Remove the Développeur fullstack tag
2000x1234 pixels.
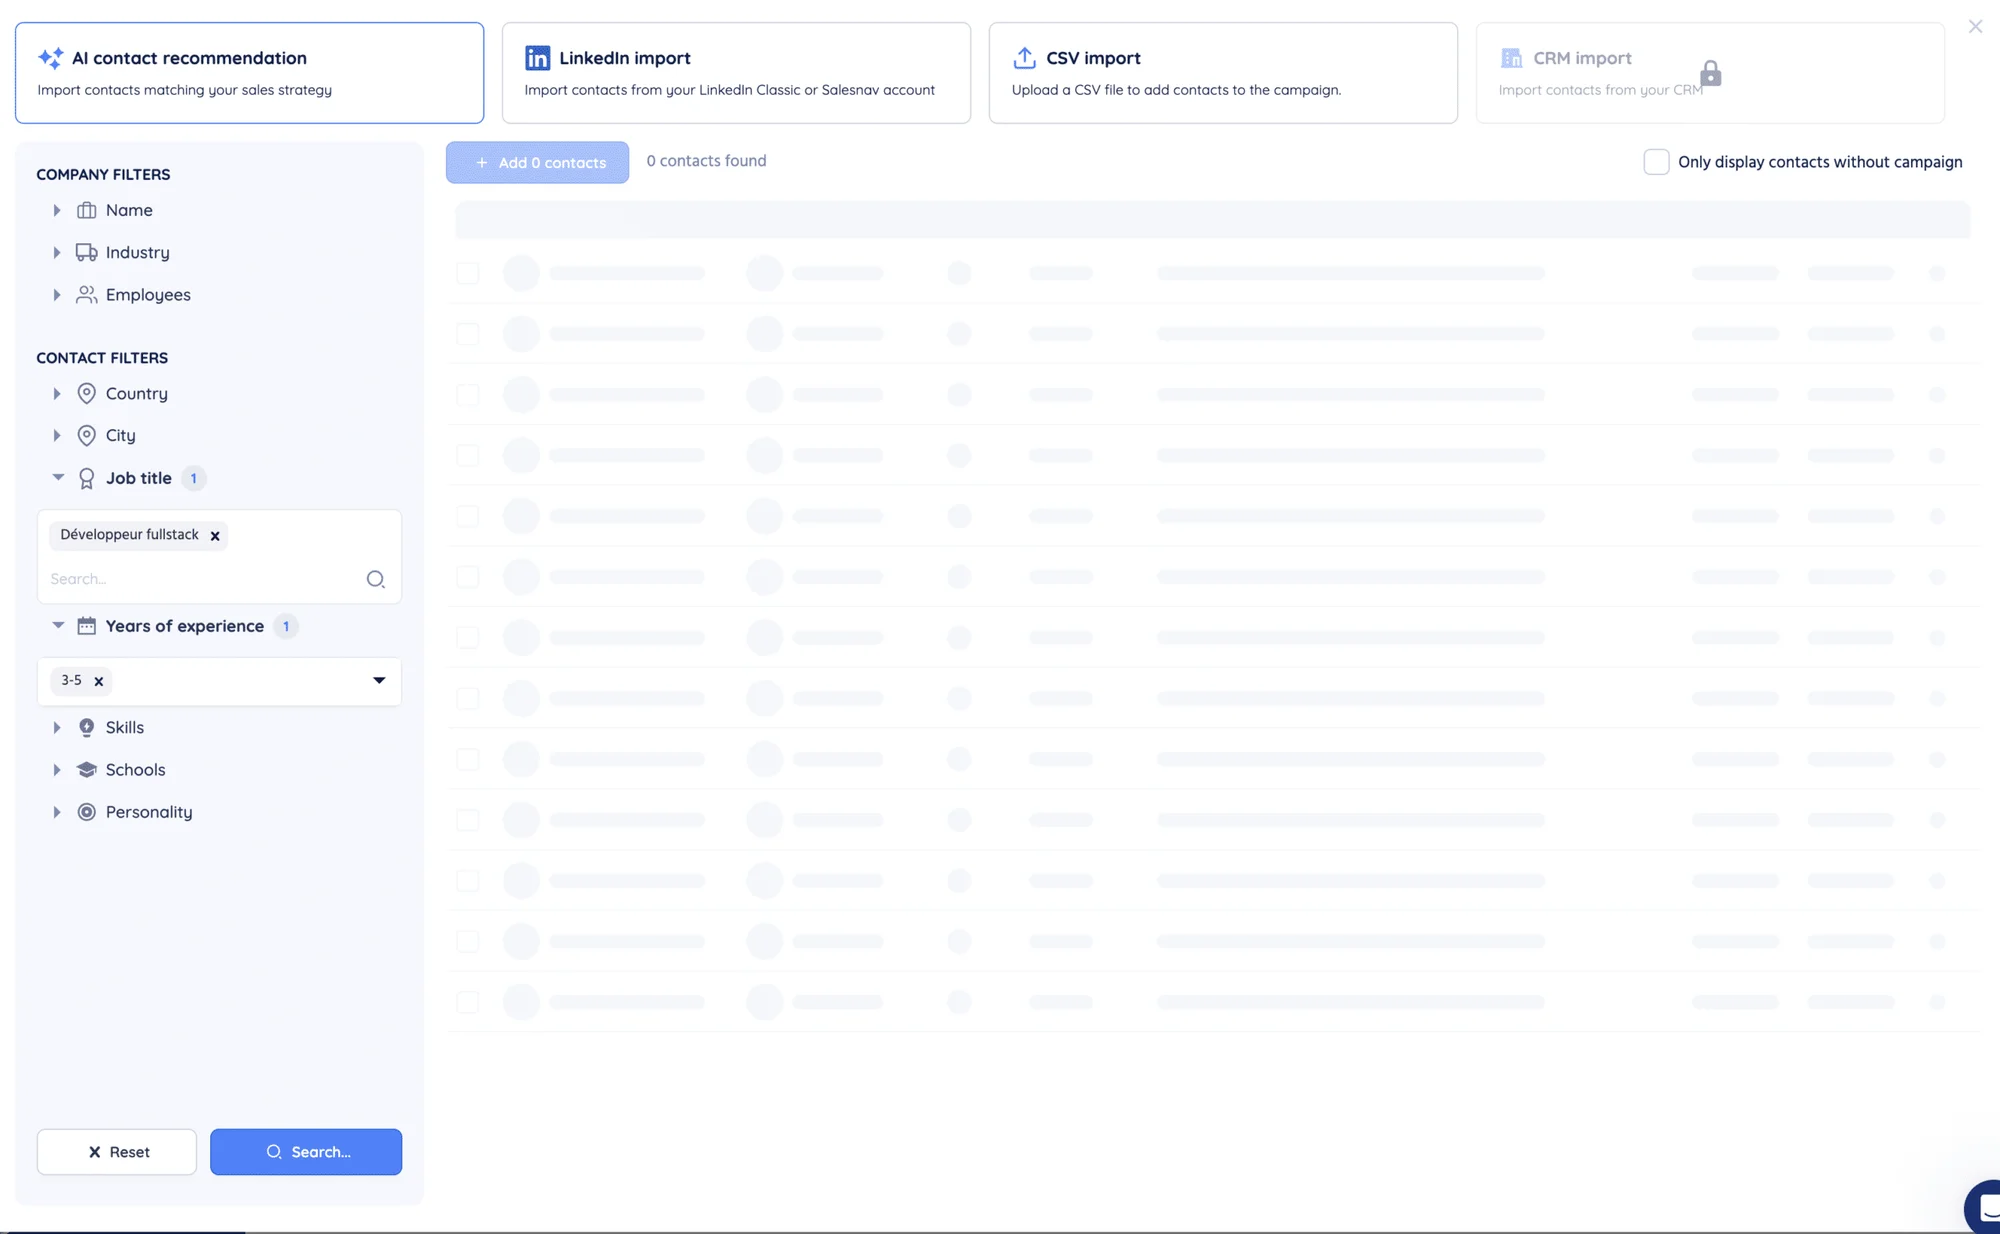click(x=215, y=536)
